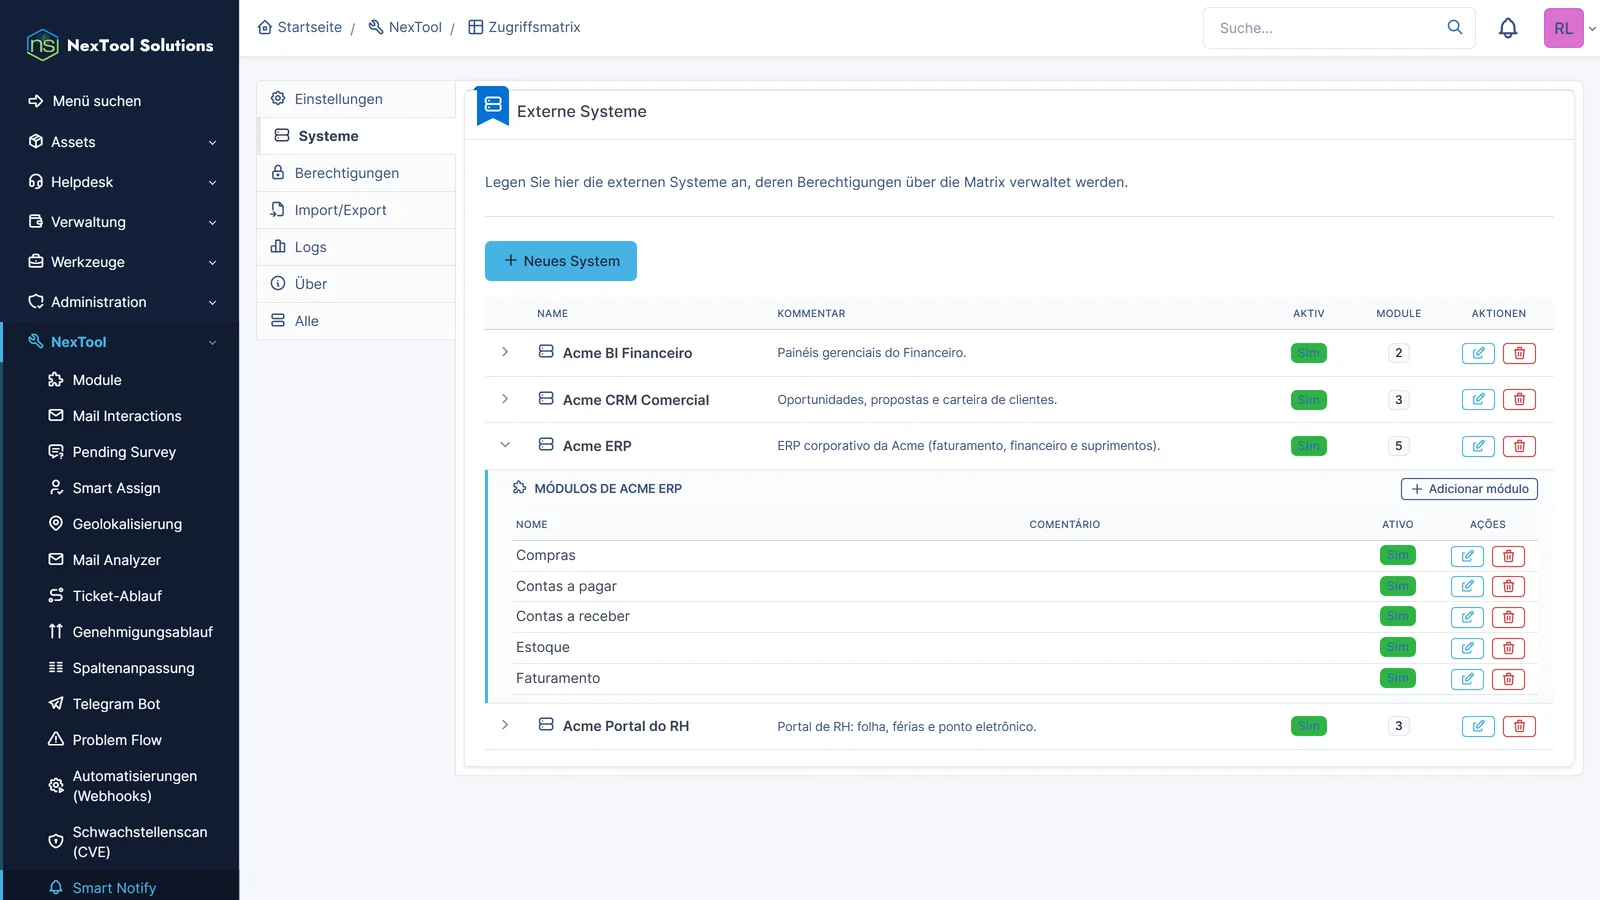Open Problem Flow in sidebar
This screenshot has width=1600, height=900.
point(120,740)
